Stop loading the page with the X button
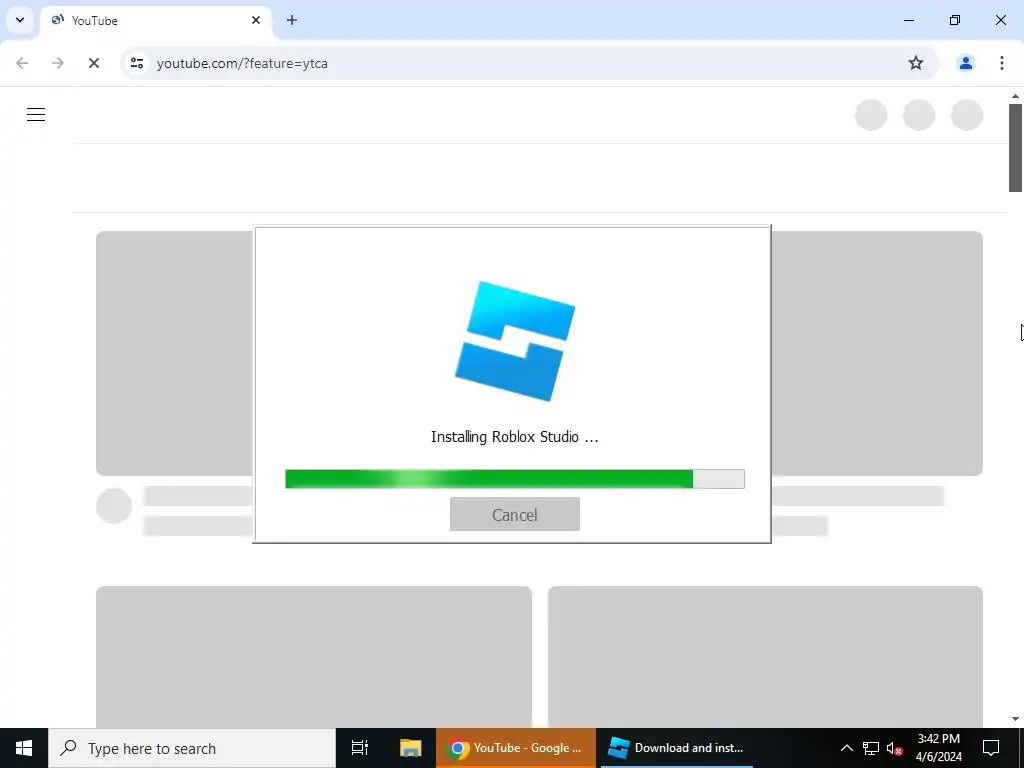 point(93,63)
